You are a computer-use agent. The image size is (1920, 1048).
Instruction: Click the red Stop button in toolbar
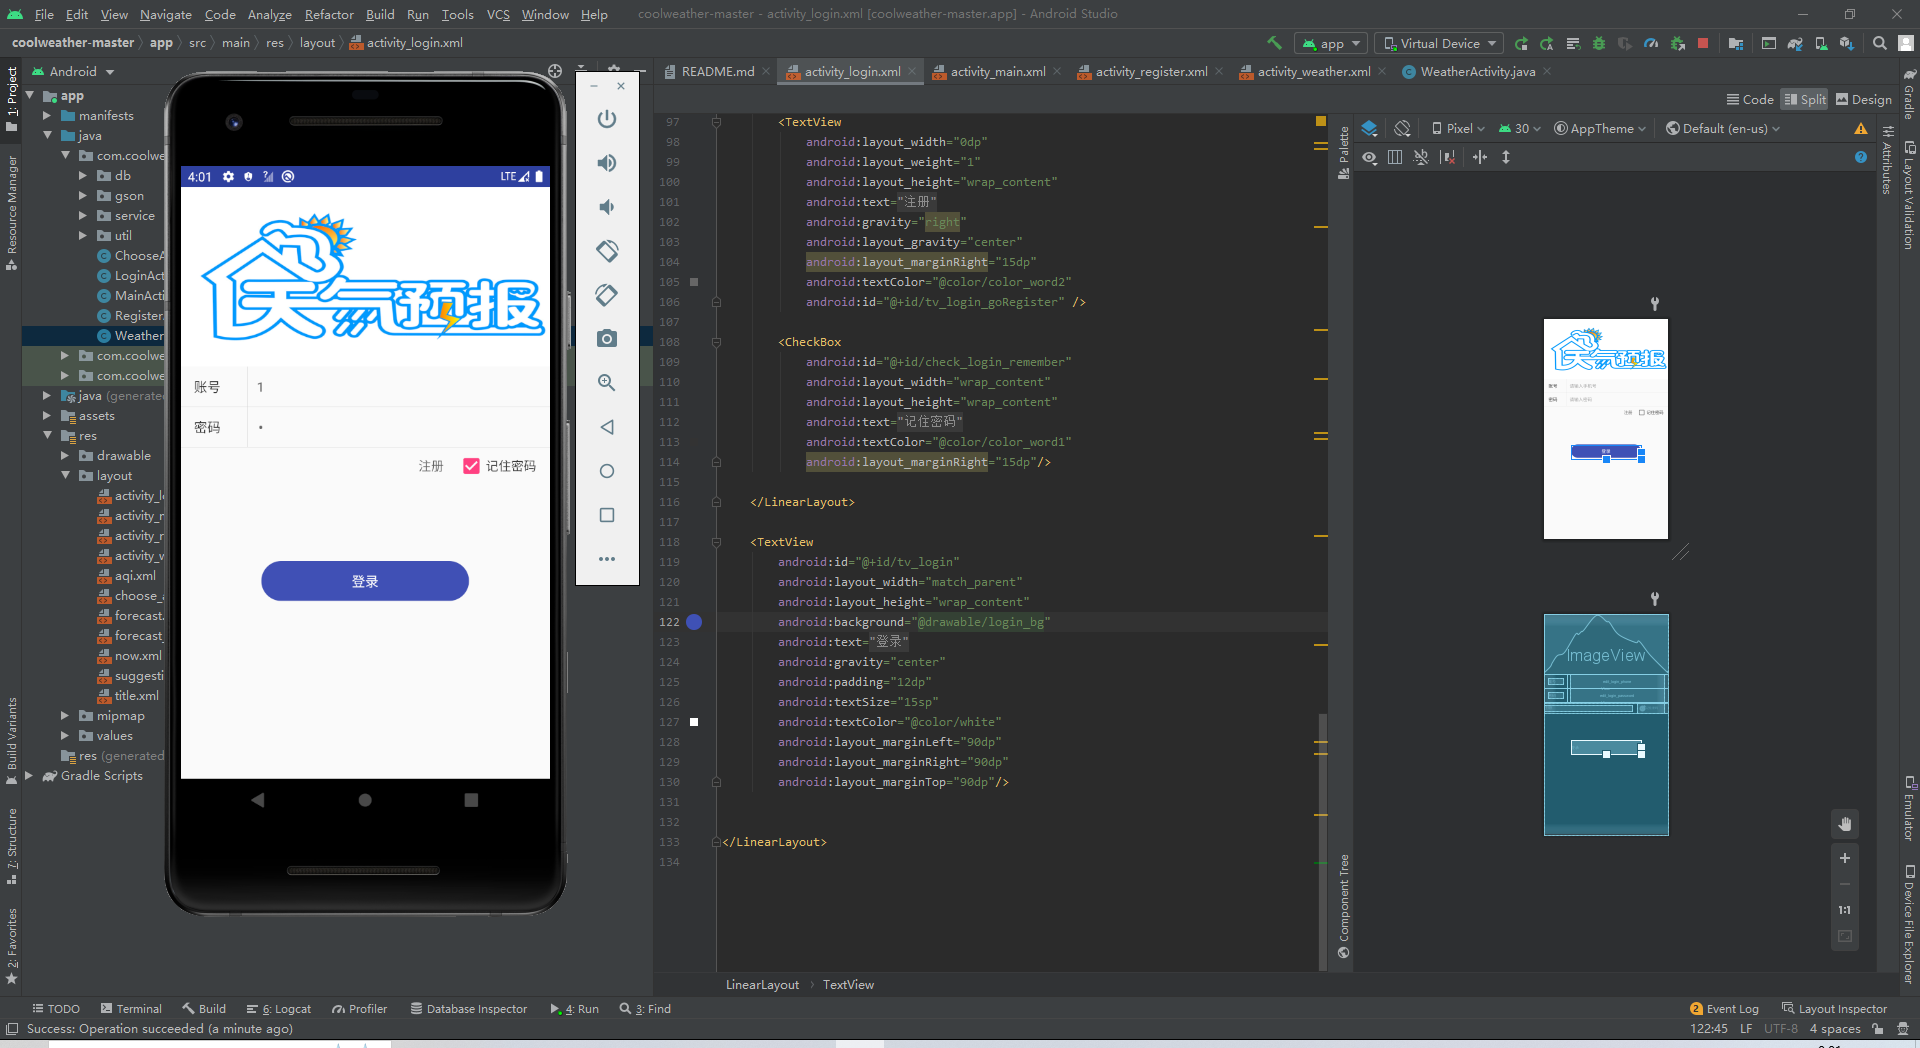1703,43
